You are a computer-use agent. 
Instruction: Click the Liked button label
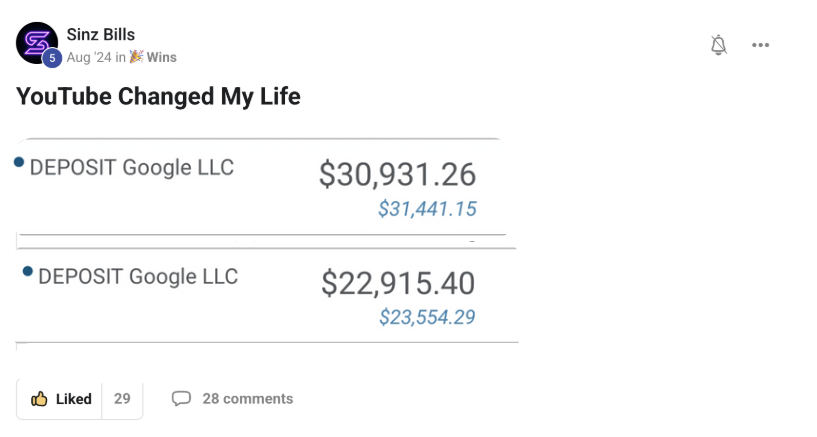[x=73, y=399]
